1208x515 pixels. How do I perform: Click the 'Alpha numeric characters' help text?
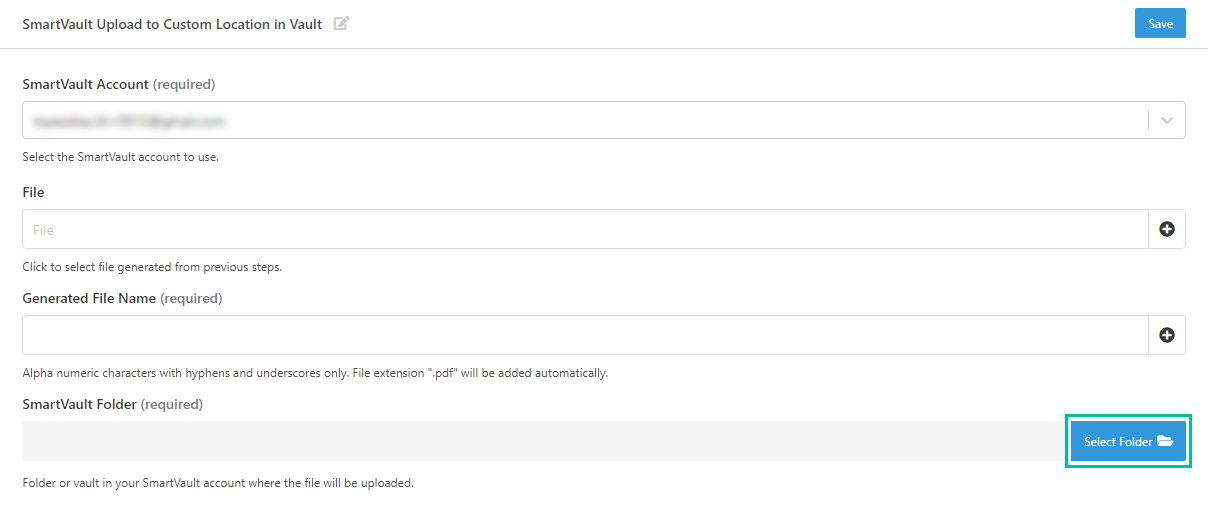click(314, 373)
